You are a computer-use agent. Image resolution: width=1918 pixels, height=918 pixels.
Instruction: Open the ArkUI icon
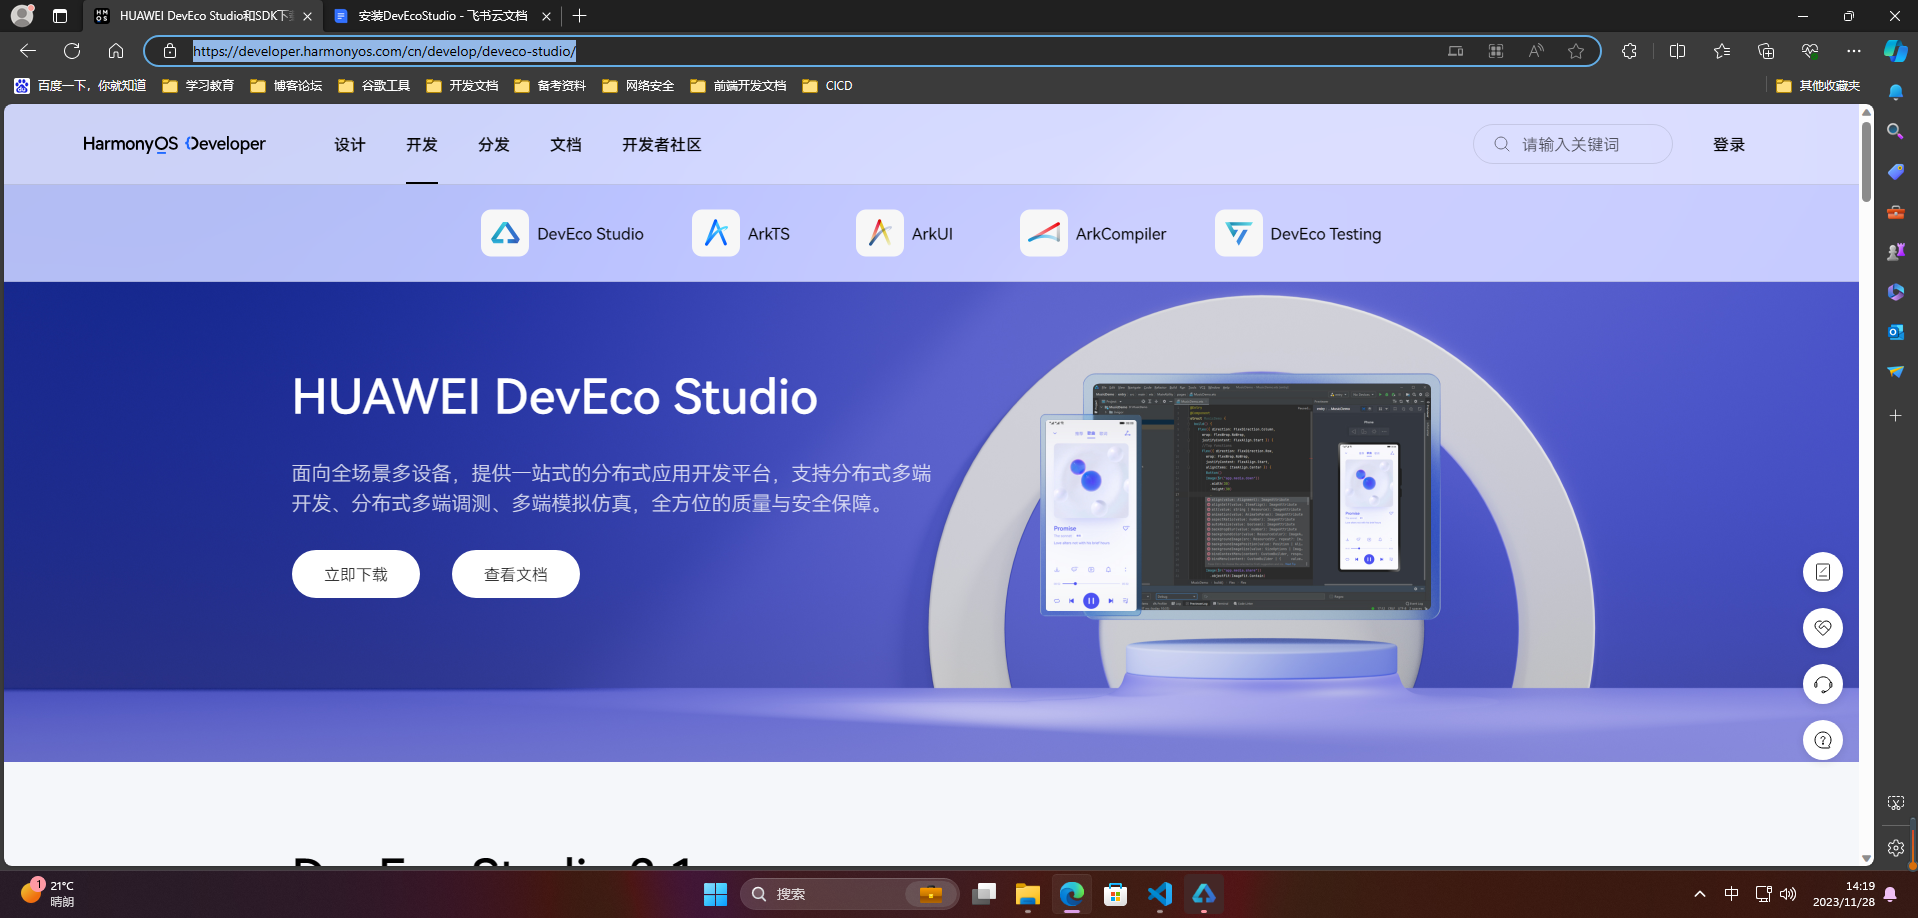coord(880,233)
